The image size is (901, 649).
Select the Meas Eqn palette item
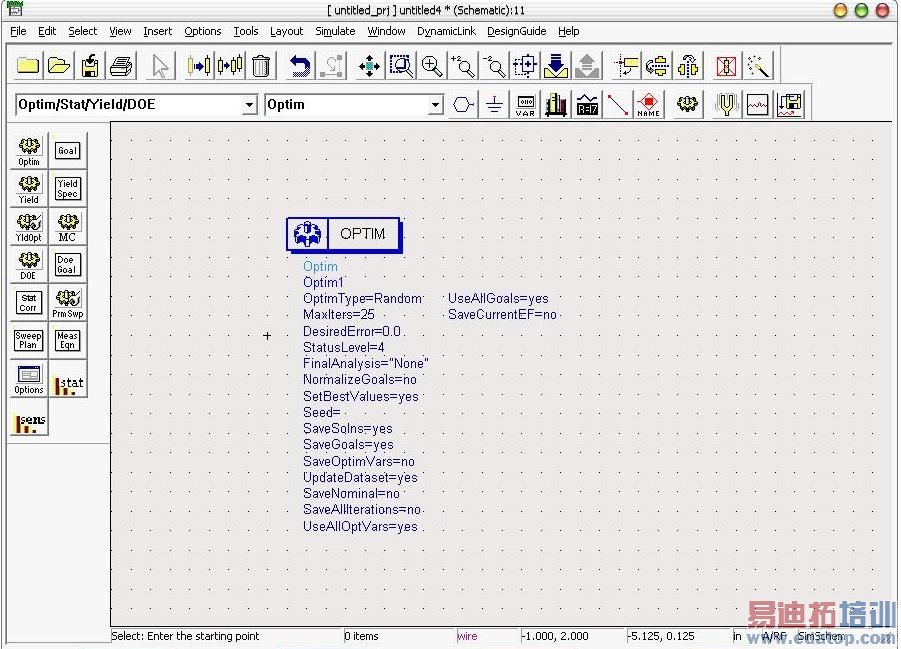point(67,341)
